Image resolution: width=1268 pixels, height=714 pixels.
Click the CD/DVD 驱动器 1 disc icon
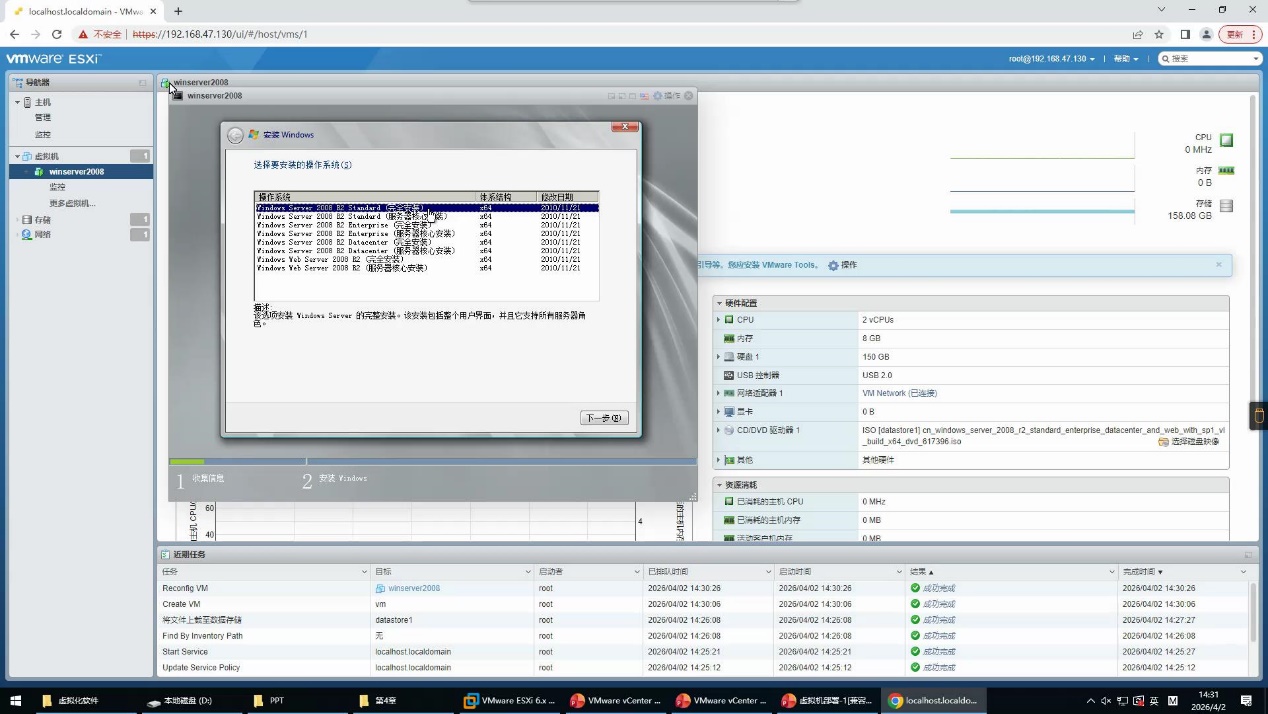[x=729, y=430]
